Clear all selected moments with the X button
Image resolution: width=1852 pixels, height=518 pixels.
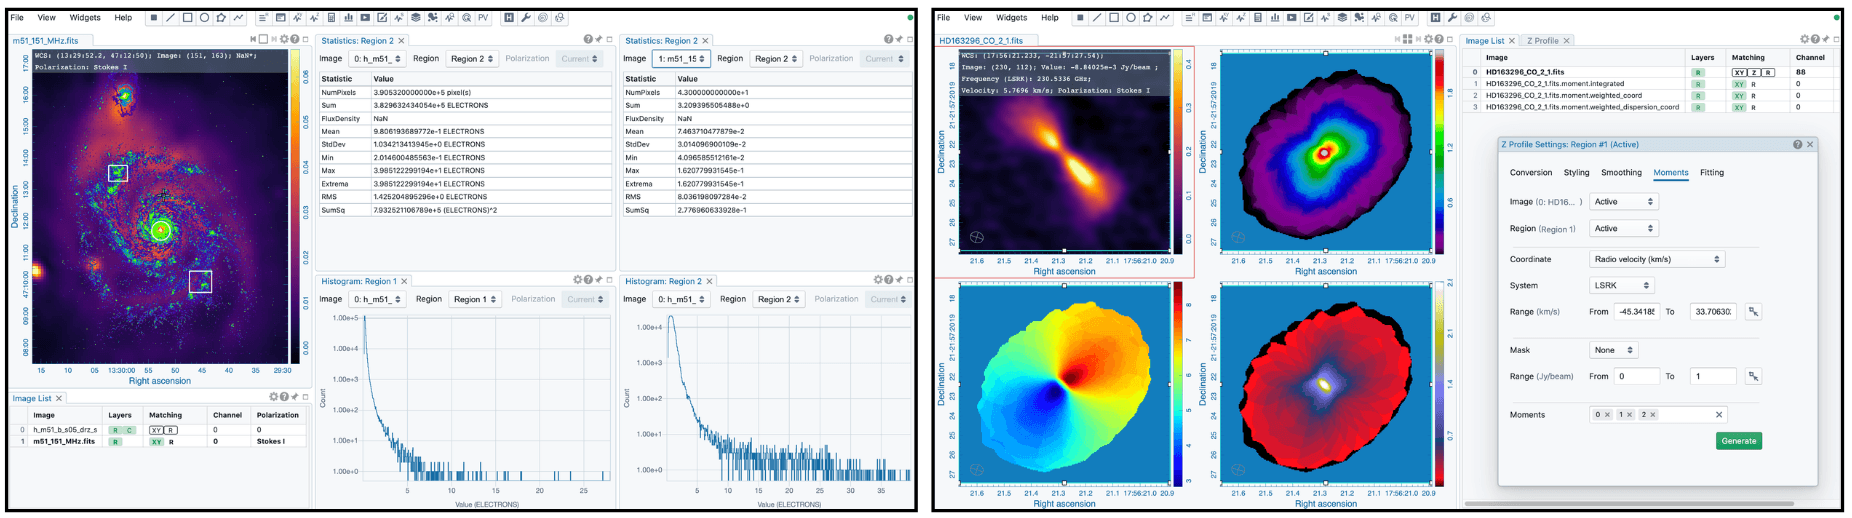coord(1719,414)
